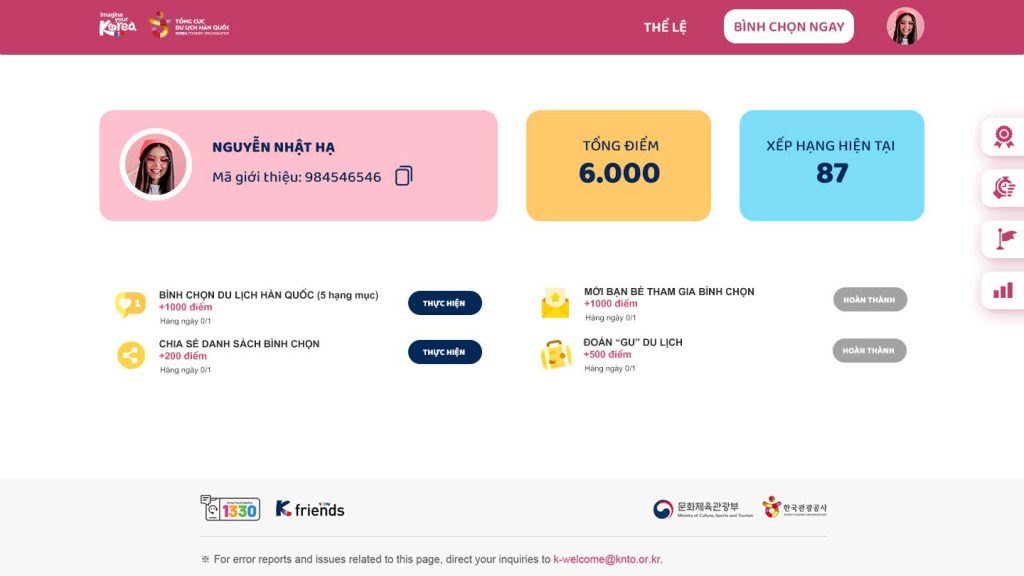Open the user avatar in header
The image size is (1024, 576).
pyautogui.click(x=905, y=26)
